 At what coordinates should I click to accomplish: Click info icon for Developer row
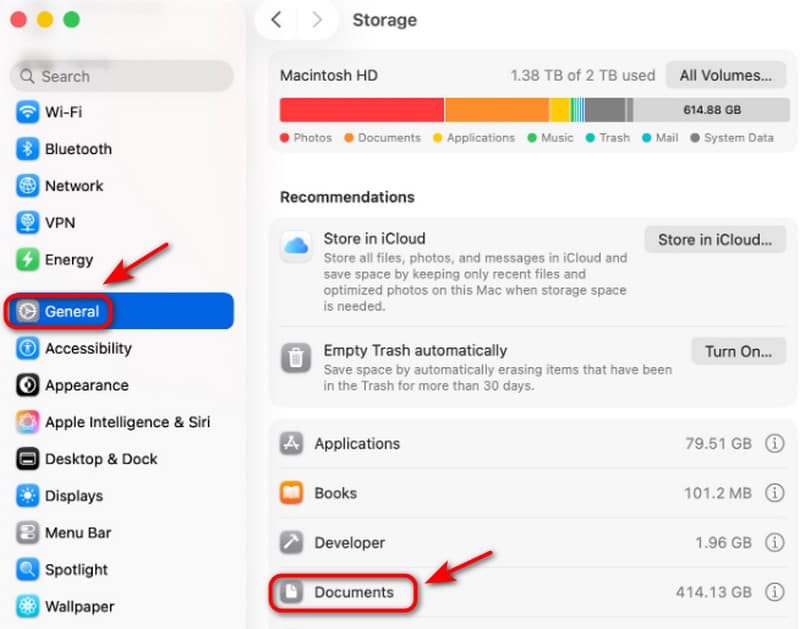pyautogui.click(x=774, y=543)
